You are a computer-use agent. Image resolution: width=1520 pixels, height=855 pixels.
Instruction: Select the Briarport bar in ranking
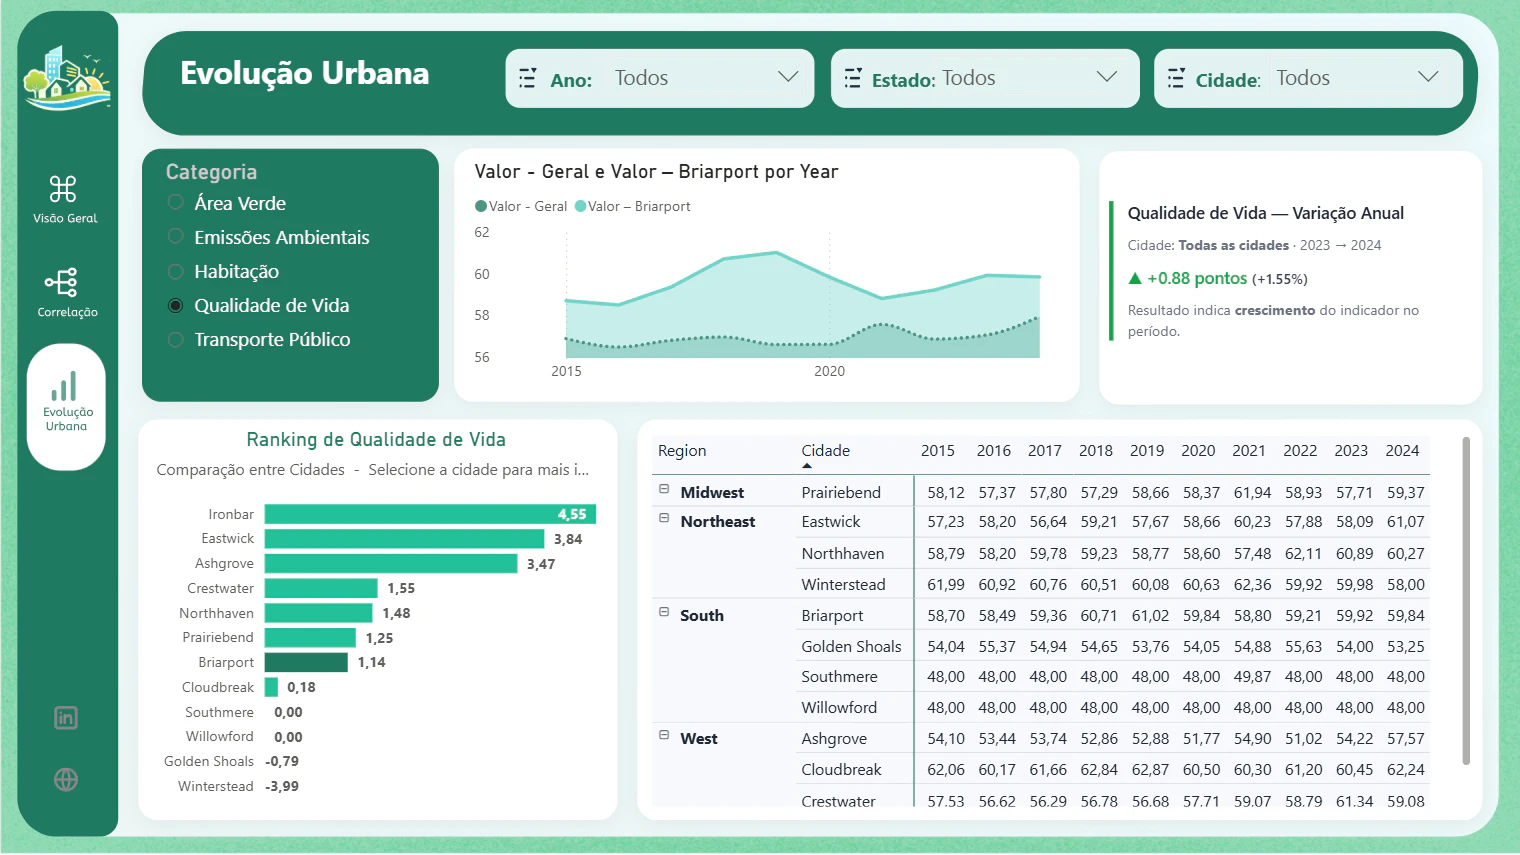coord(306,662)
